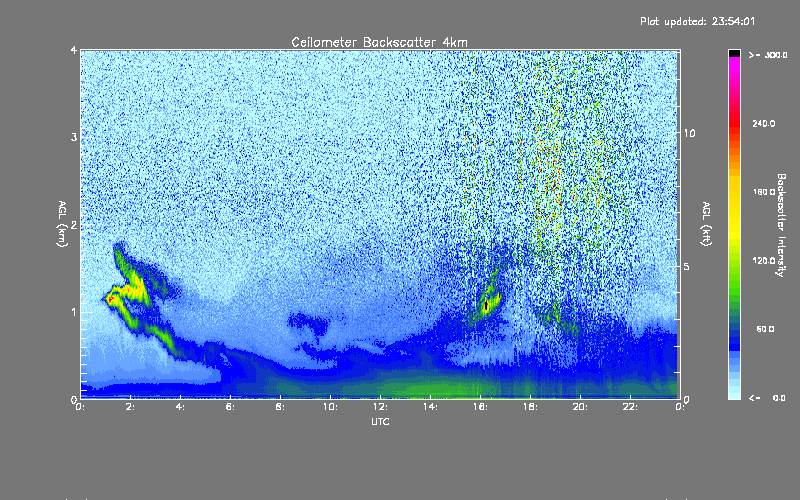
Task: Click the '2' tick on the km axis
Action: tap(74, 225)
